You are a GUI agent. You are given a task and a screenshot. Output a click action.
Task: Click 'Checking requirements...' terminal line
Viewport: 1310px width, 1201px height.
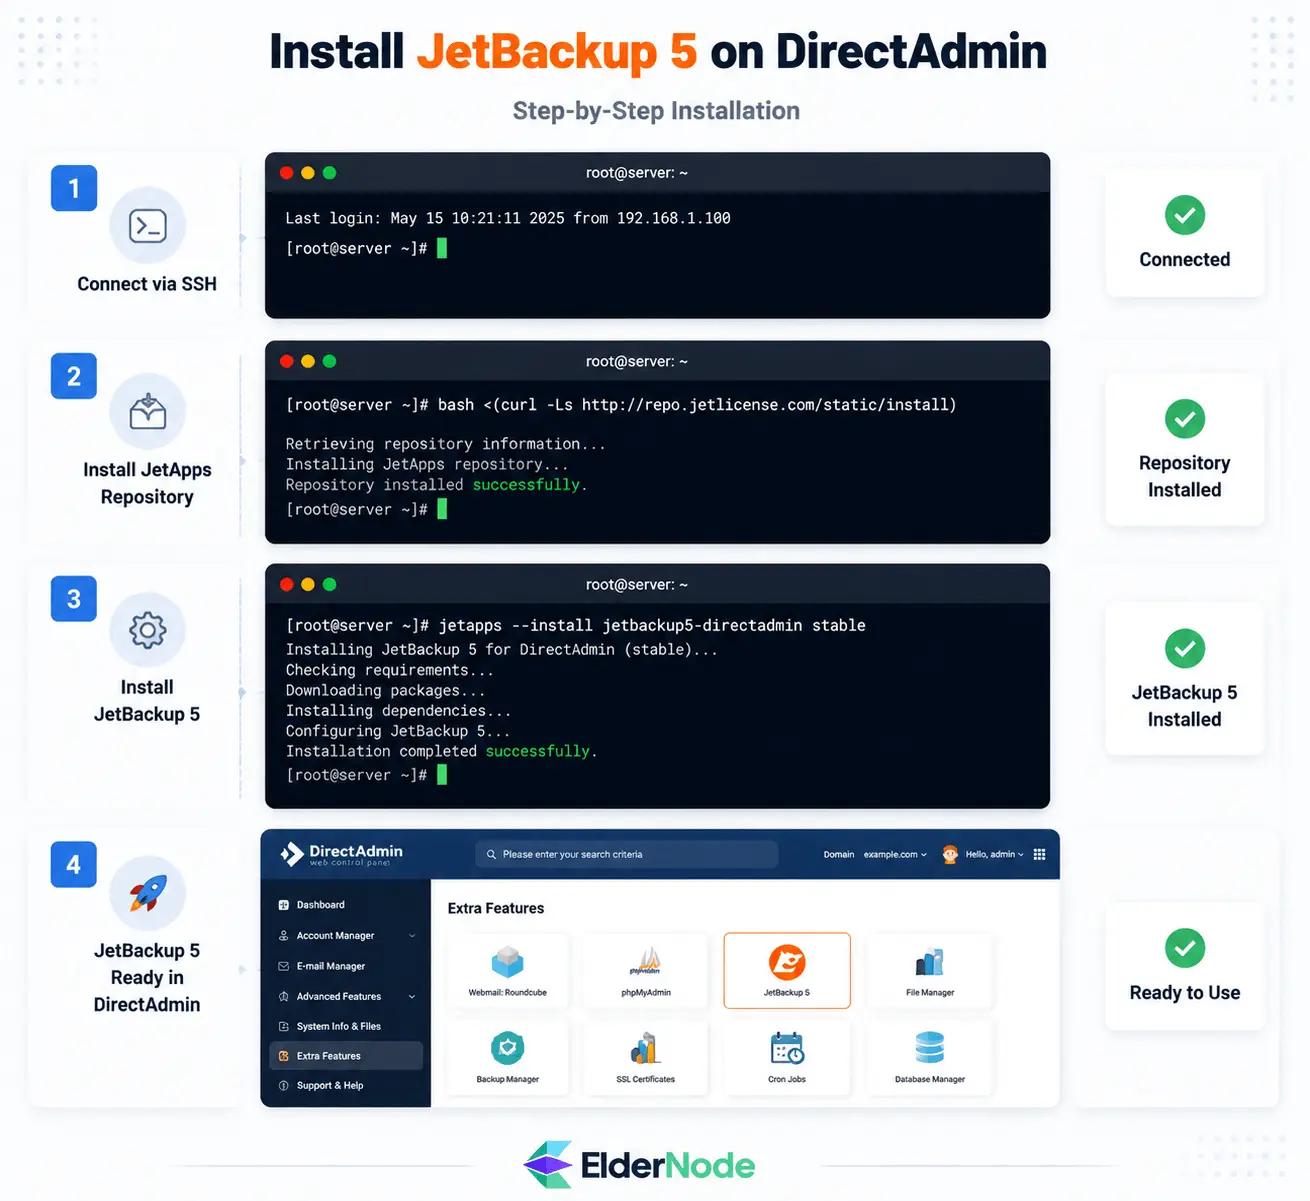pyautogui.click(x=389, y=670)
